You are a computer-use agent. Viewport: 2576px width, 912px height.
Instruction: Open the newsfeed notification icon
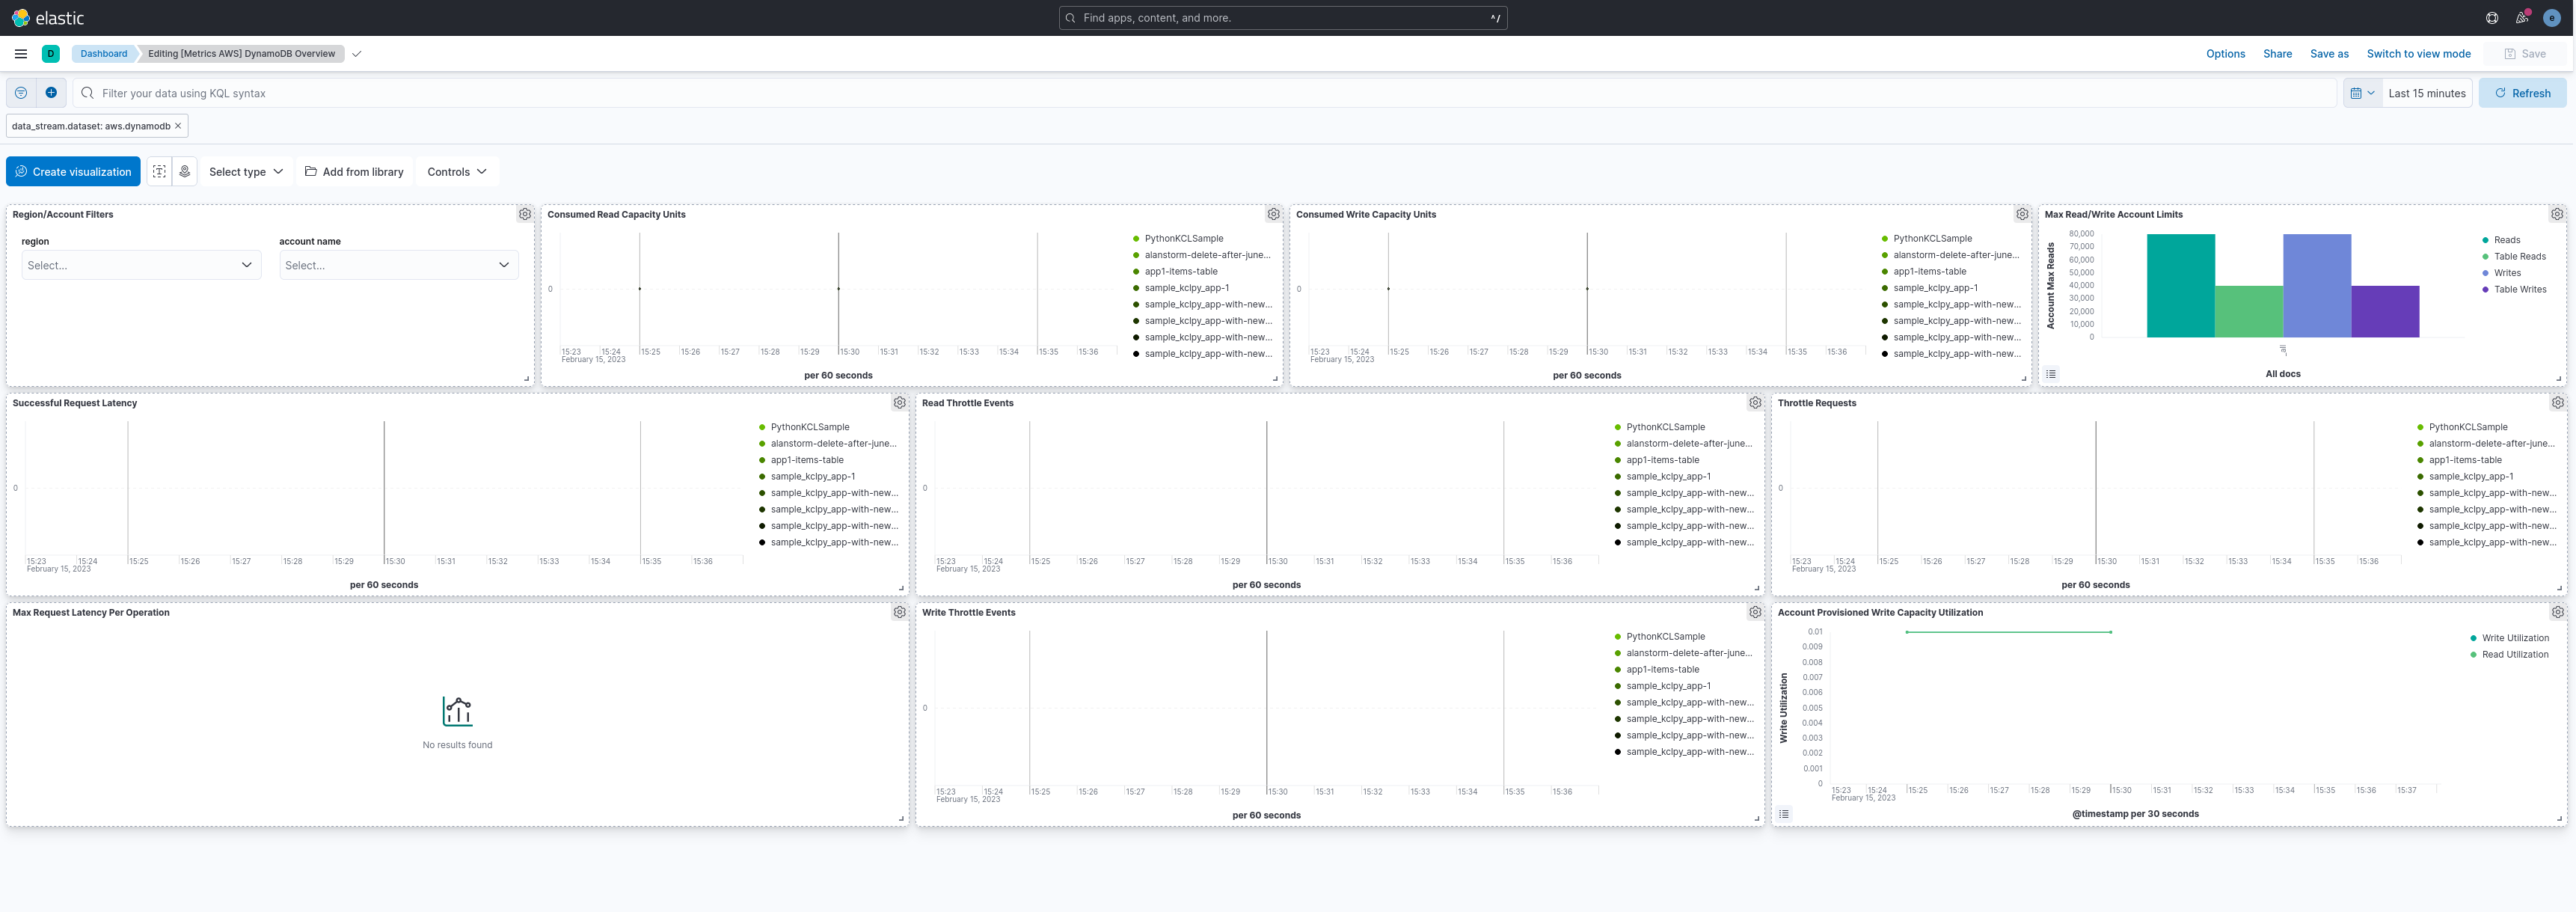pos(2521,18)
